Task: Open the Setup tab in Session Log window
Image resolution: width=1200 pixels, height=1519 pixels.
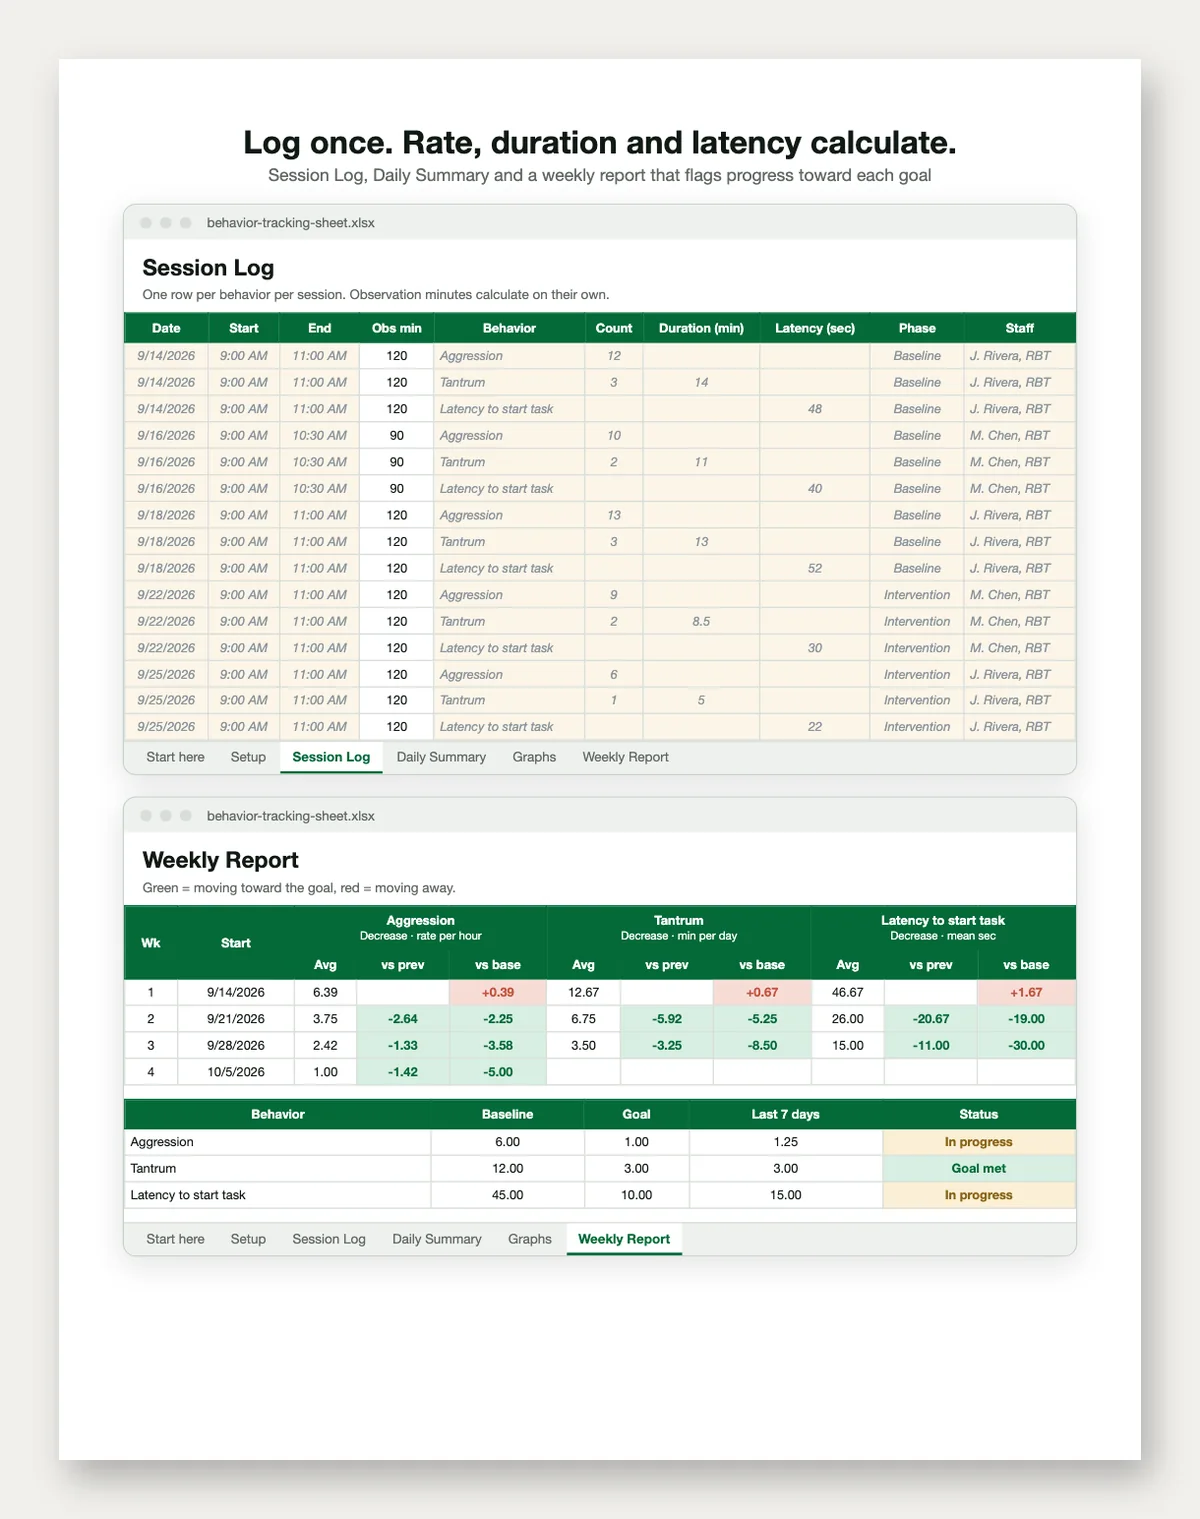Action: pos(248,757)
